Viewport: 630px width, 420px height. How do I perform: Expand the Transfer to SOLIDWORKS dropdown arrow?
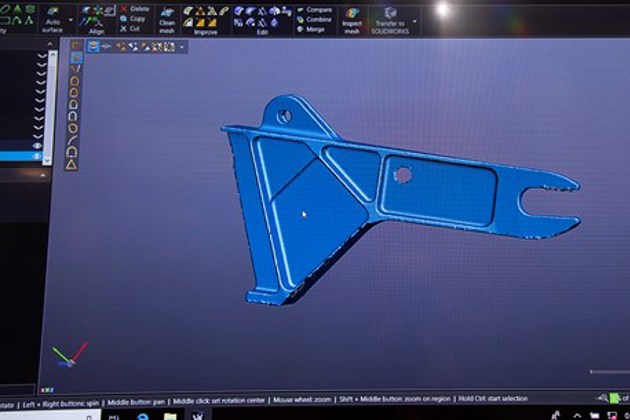(415, 22)
